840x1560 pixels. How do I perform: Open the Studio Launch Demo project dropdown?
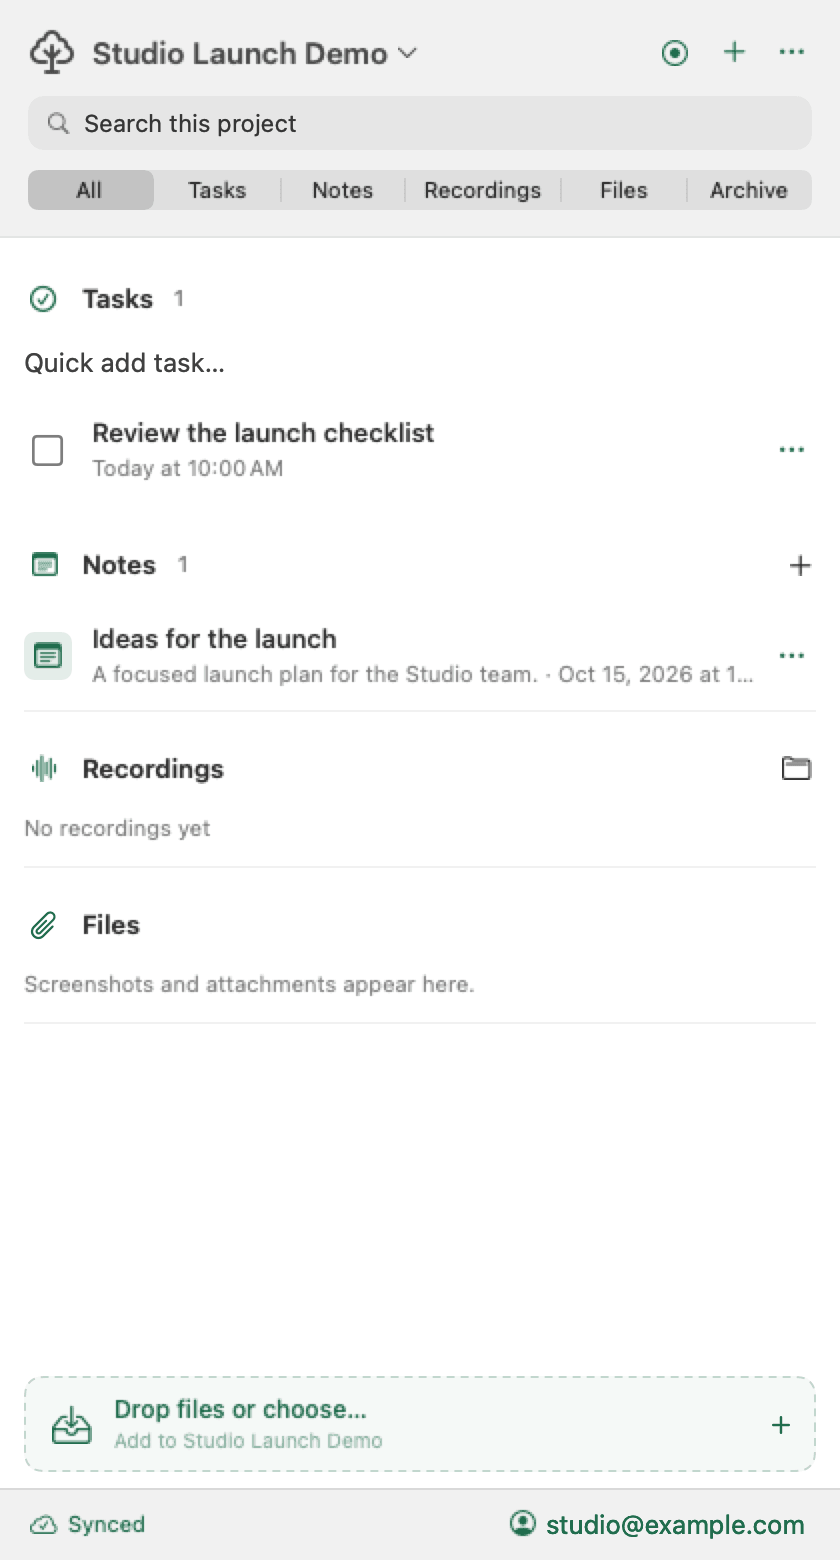255,53
